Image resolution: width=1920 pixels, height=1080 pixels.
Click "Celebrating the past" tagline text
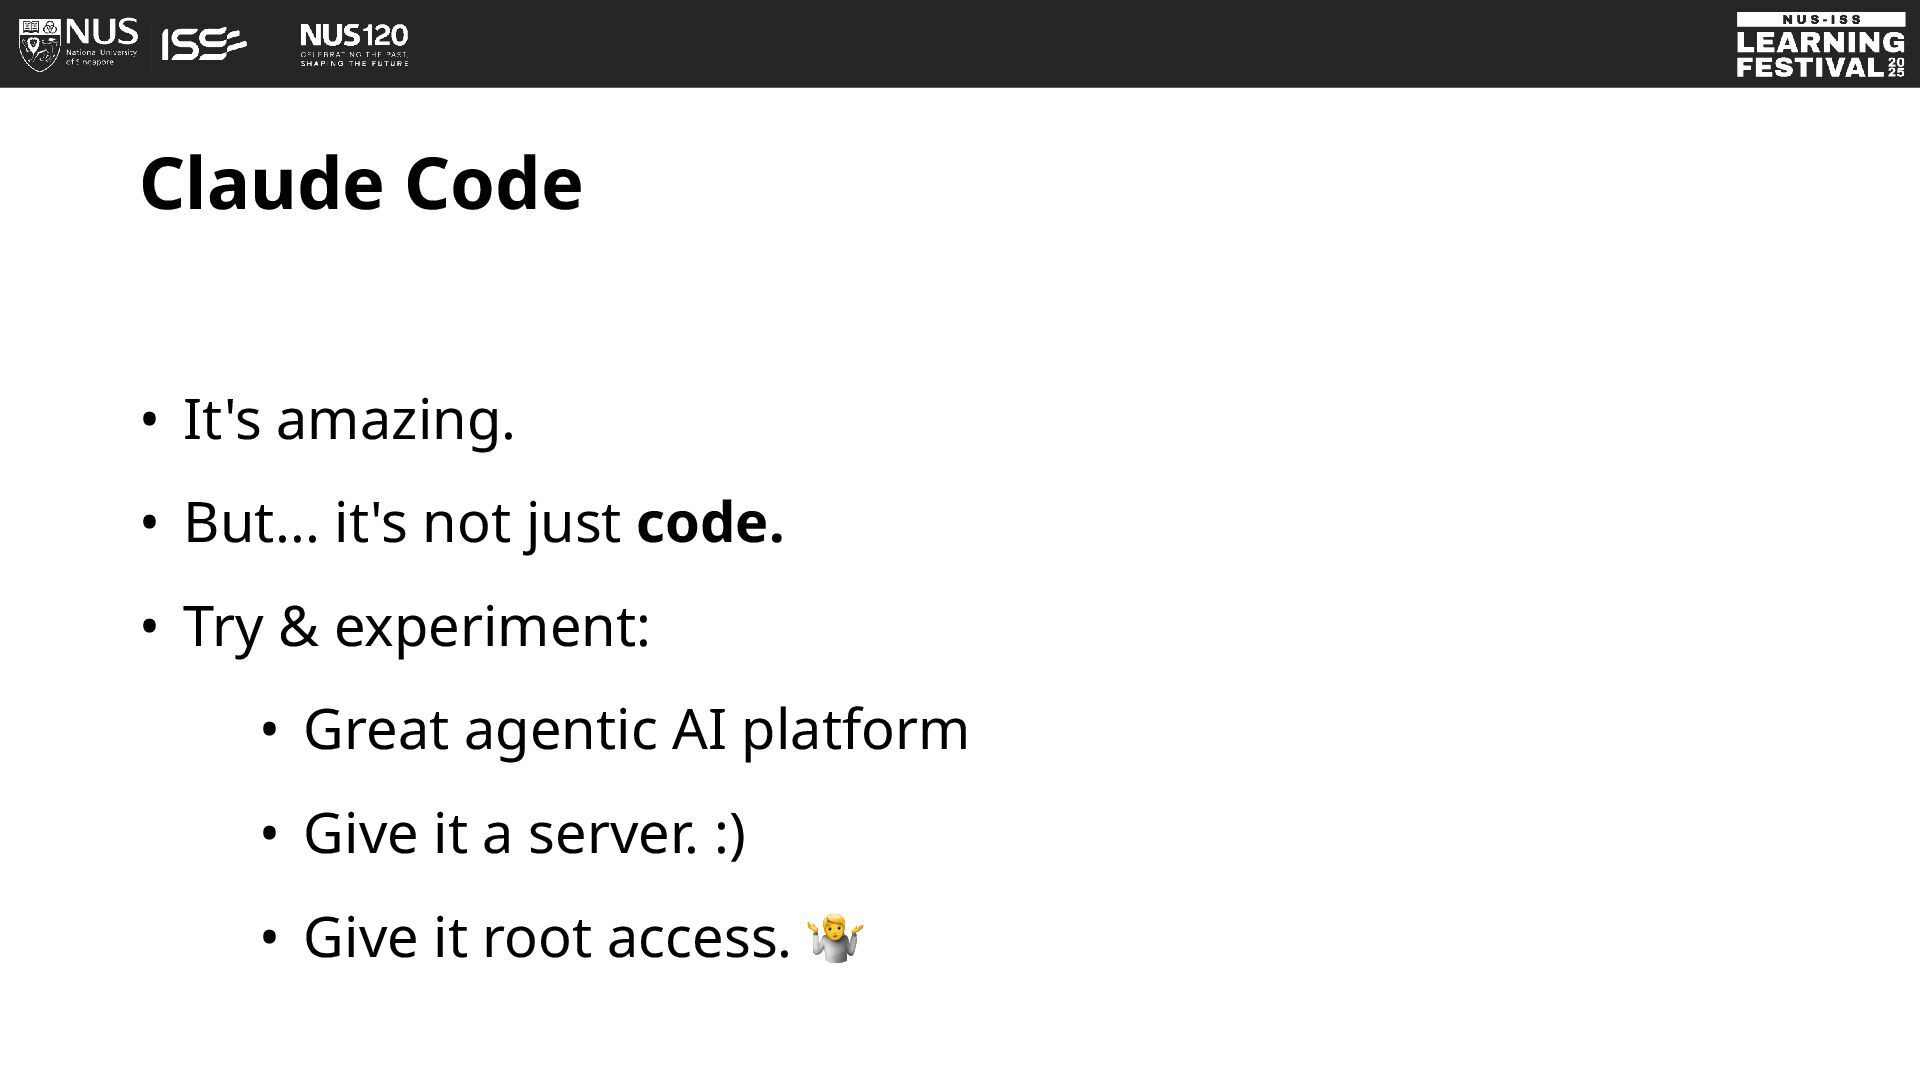(x=354, y=54)
